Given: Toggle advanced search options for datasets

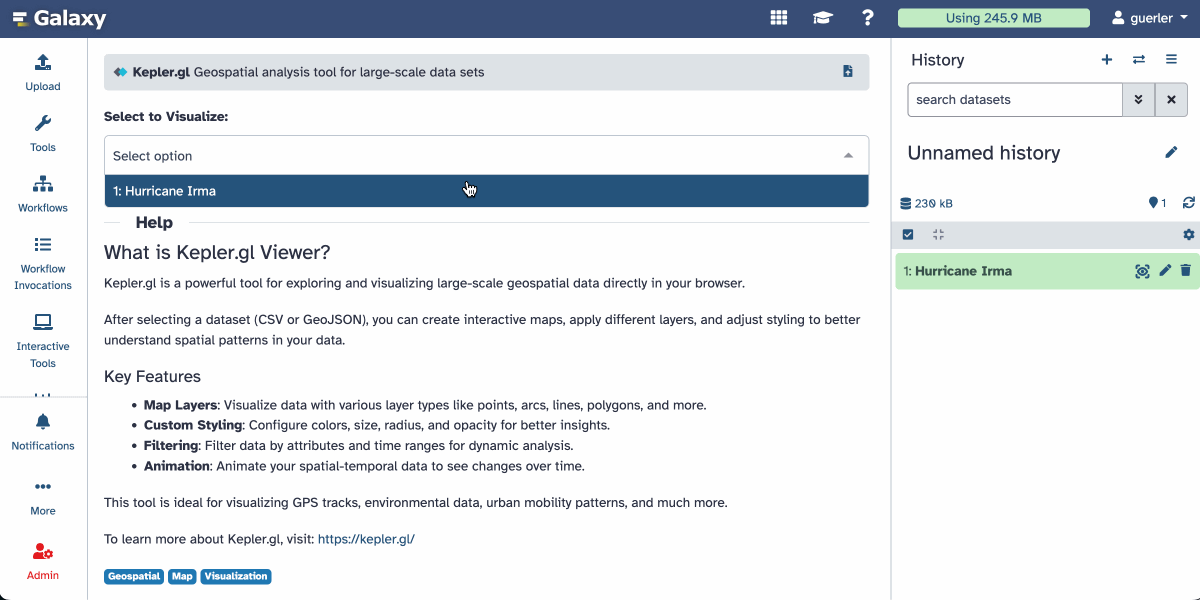Looking at the screenshot, I should click(1138, 100).
